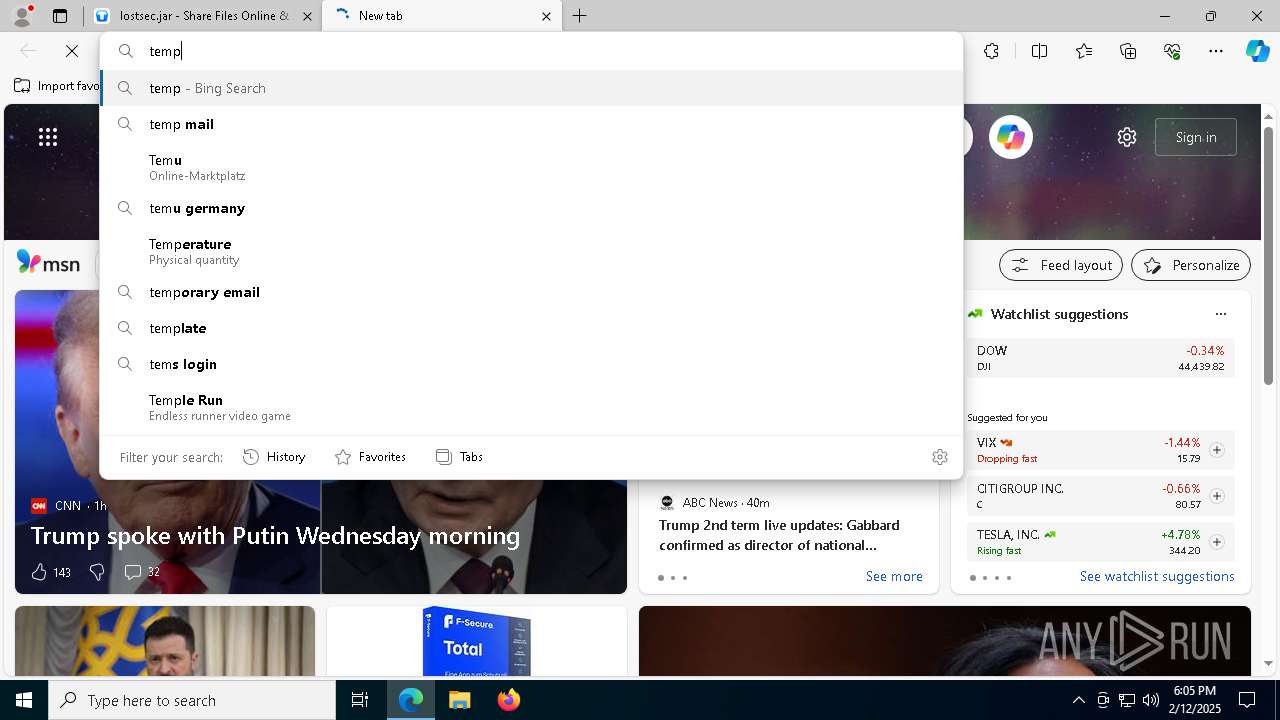Select the 'temp - Bing Search' suggestion

click(x=531, y=88)
